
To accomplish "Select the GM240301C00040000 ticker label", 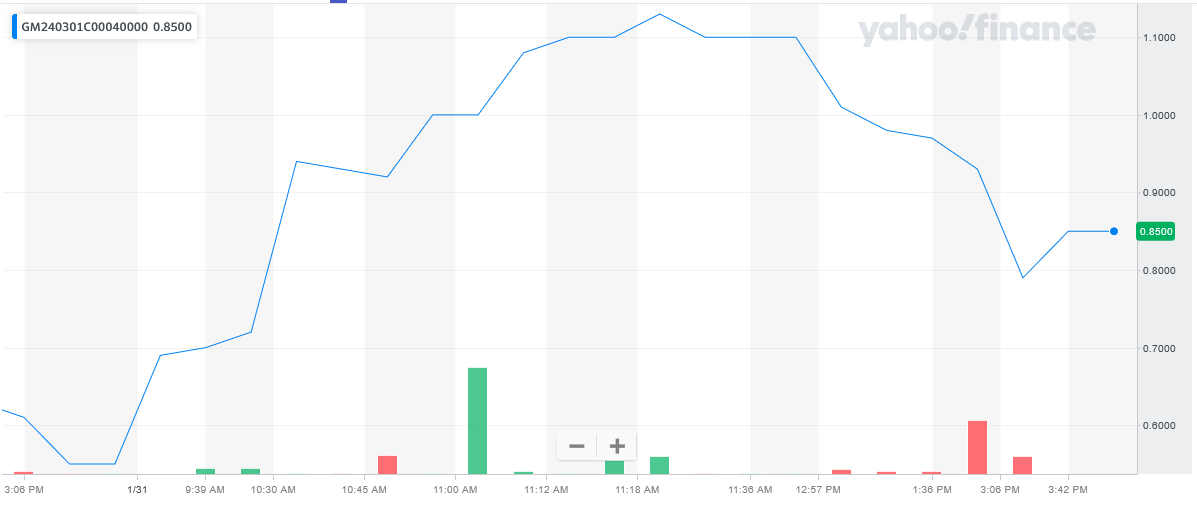I will tap(83, 27).
